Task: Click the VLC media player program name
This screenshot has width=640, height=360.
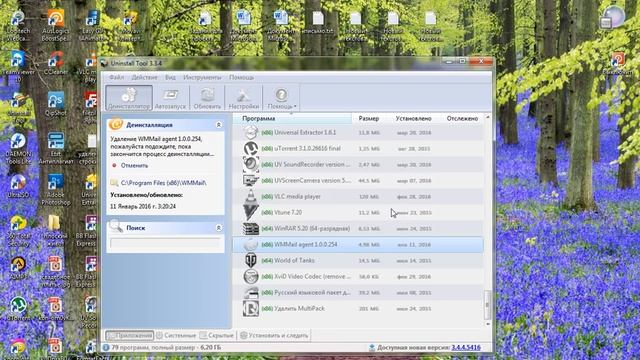Action: pos(298,196)
